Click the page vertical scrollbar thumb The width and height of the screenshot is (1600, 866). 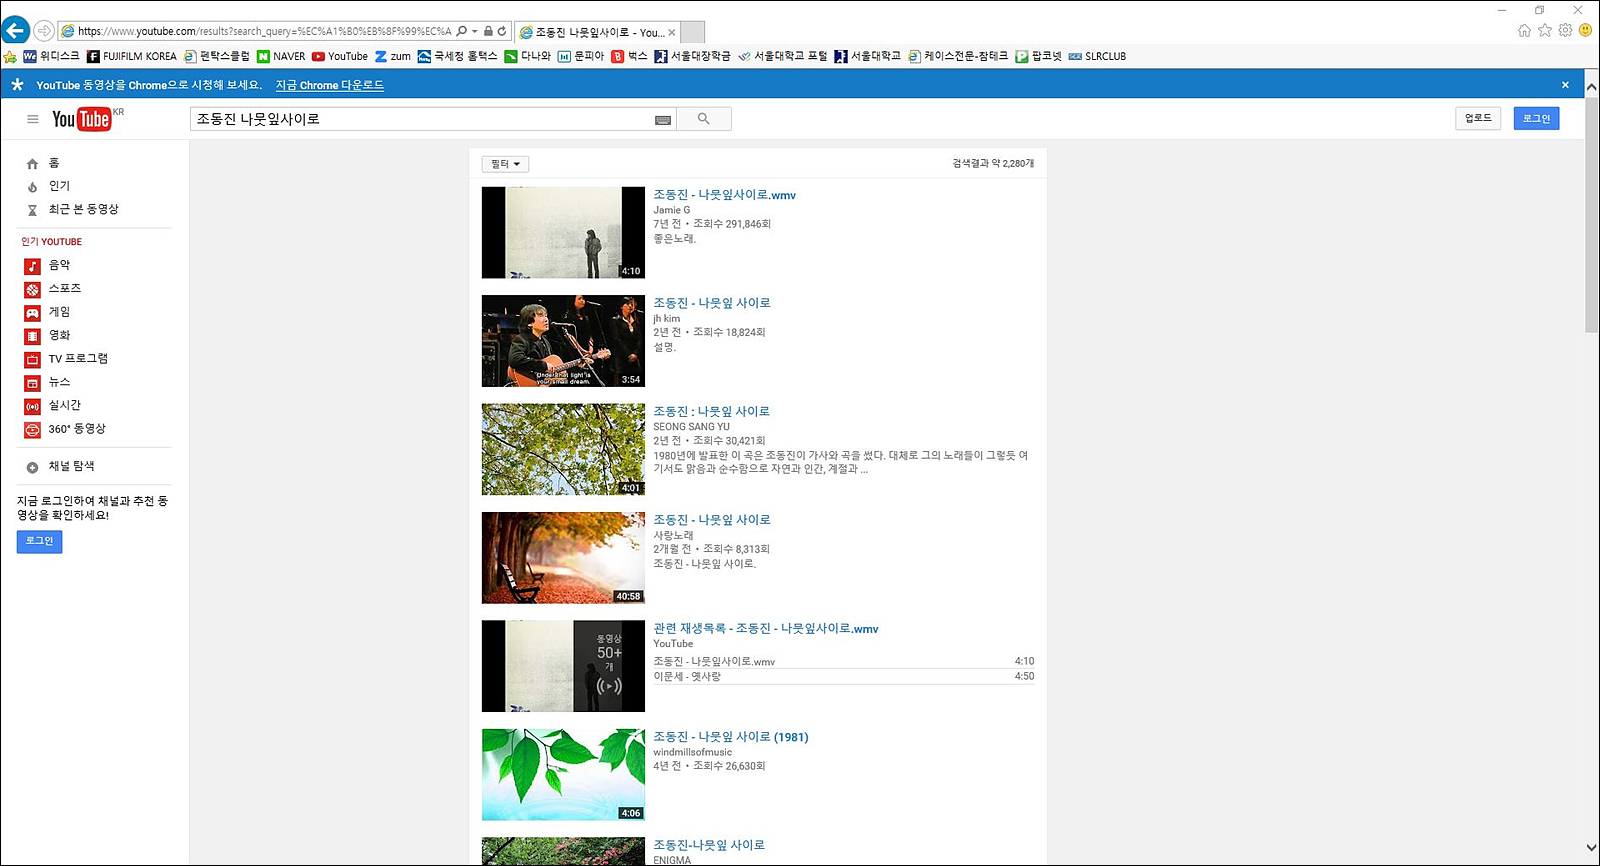click(x=1591, y=214)
